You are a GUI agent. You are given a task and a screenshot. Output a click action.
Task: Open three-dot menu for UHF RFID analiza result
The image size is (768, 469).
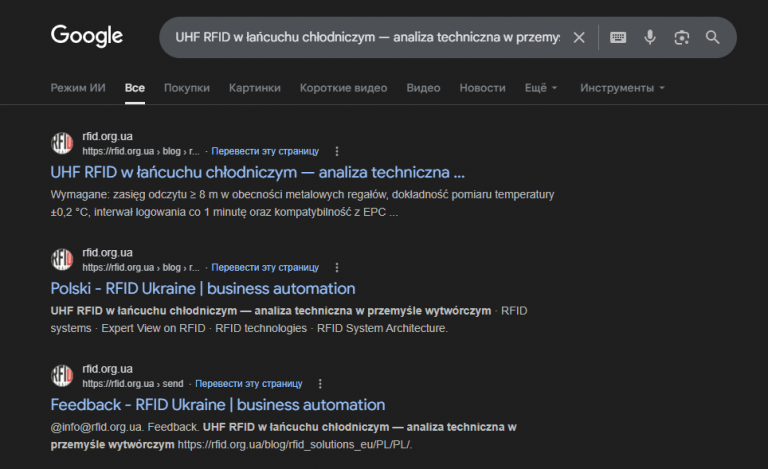coord(336,151)
